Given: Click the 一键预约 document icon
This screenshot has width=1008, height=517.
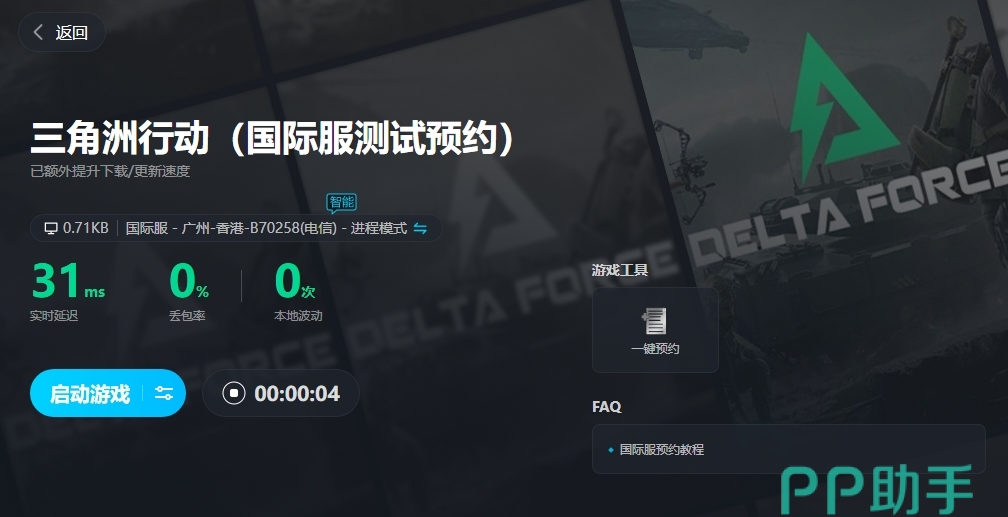Looking at the screenshot, I should 654,321.
